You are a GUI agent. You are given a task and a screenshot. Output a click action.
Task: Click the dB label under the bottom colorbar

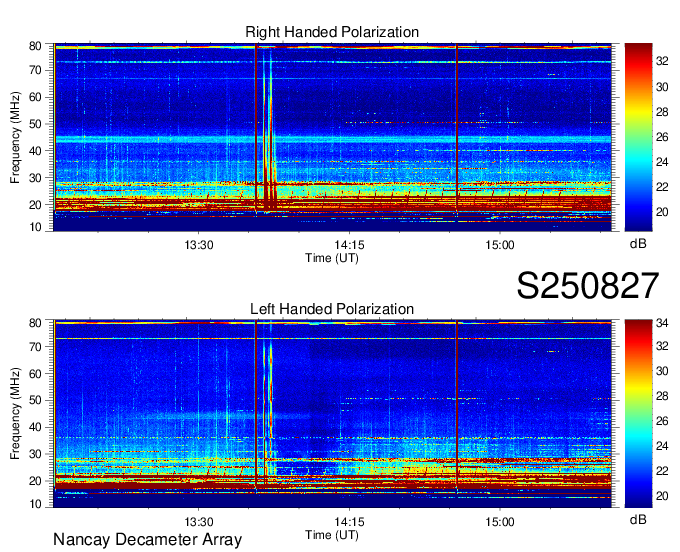638,519
